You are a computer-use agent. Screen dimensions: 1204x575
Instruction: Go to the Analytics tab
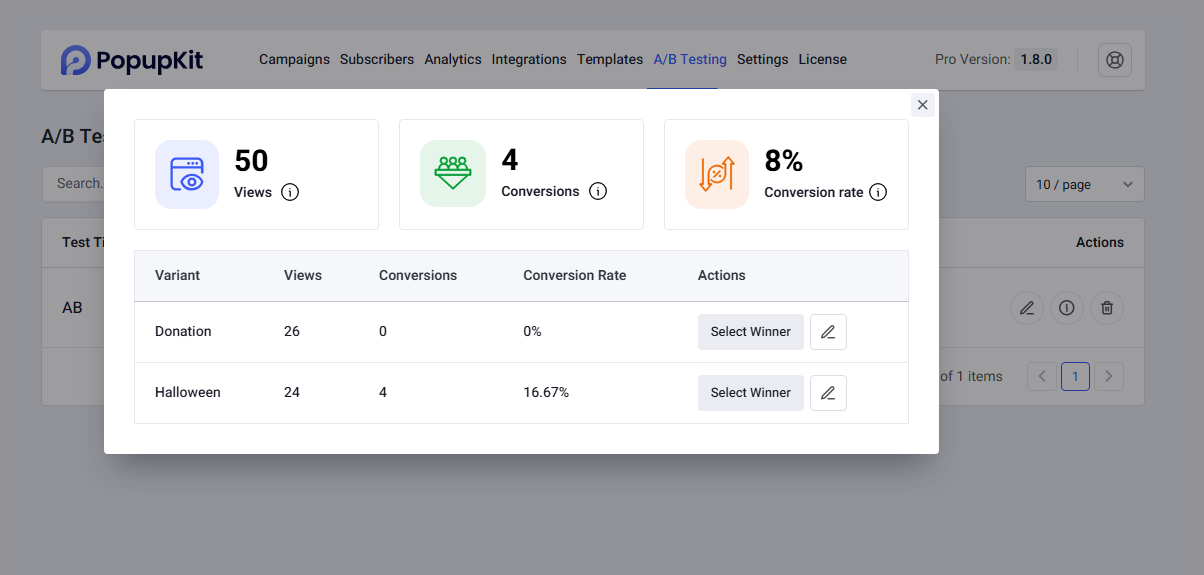pyautogui.click(x=452, y=60)
